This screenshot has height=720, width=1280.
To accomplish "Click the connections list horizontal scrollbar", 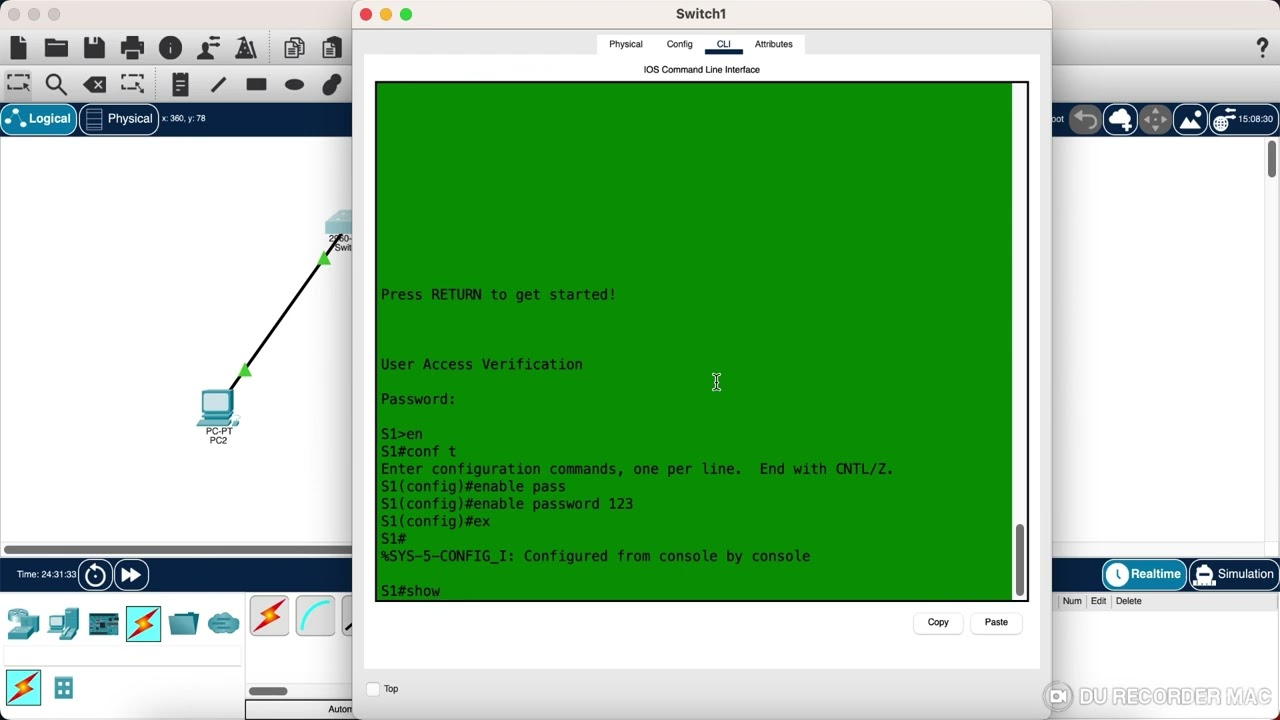I will [x=268, y=691].
